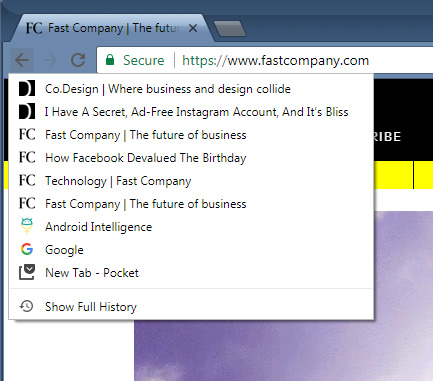Click the browser back arrow button
433x381 pixels.
click(22, 60)
